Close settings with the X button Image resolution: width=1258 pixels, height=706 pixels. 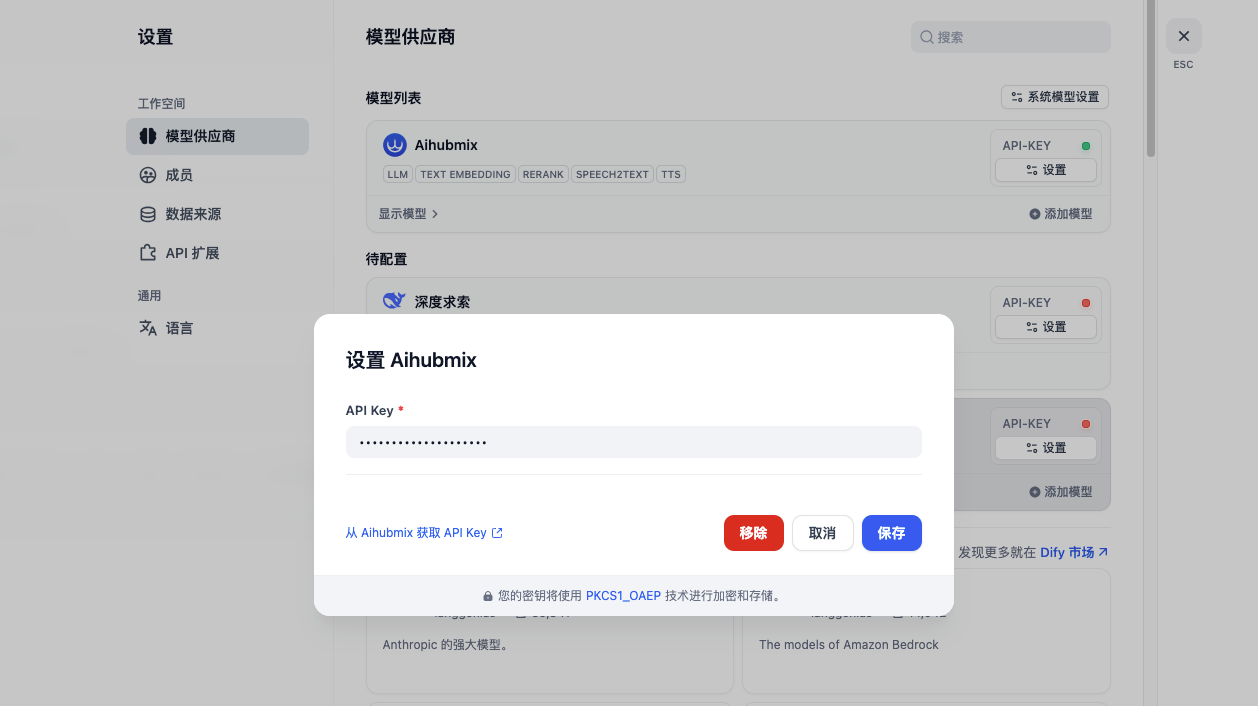pyautogui.click(x=1184, y=36)
